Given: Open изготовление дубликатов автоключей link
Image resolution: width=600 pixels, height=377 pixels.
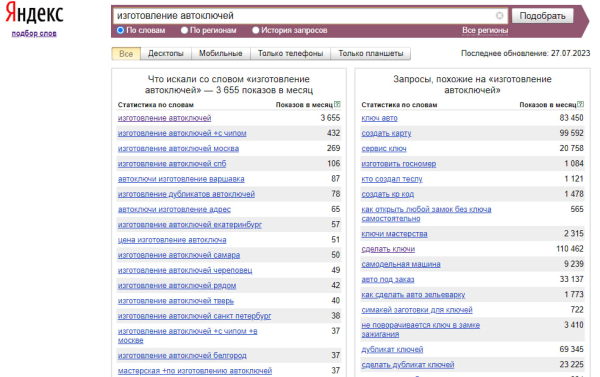Looking at the screenshot, I should point(186,194).
